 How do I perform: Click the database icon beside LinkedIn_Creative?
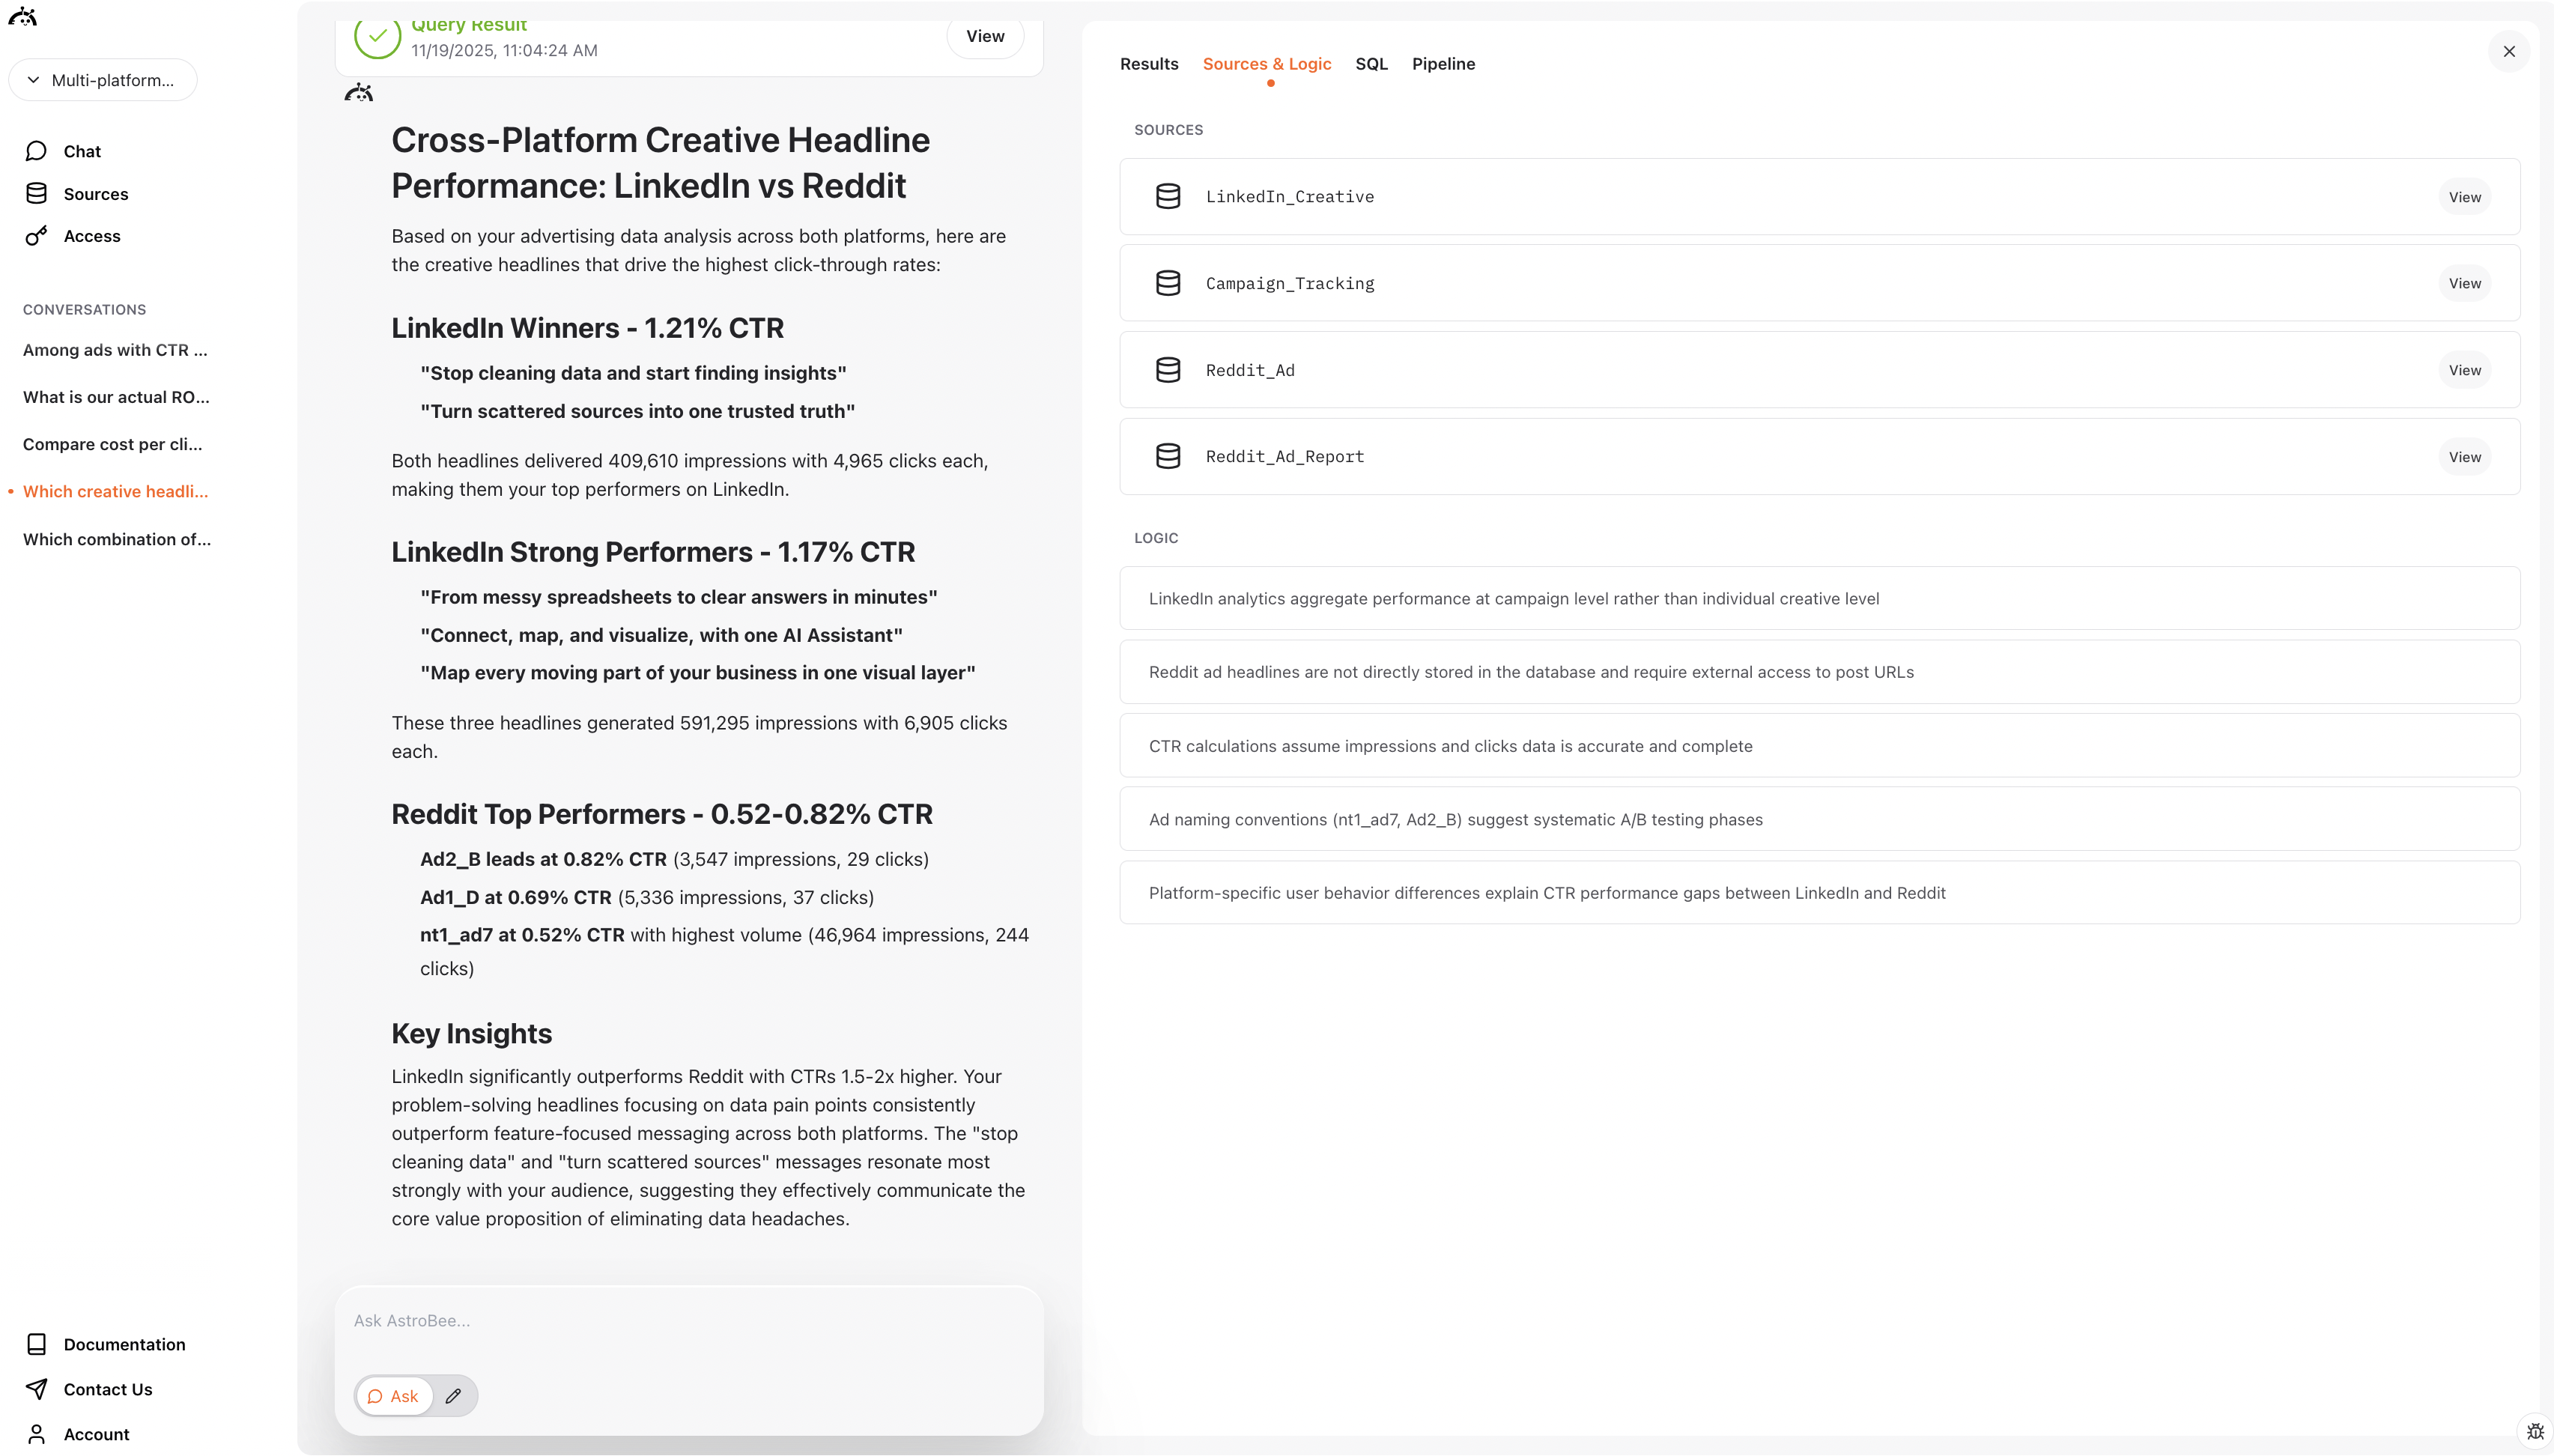1168,196
